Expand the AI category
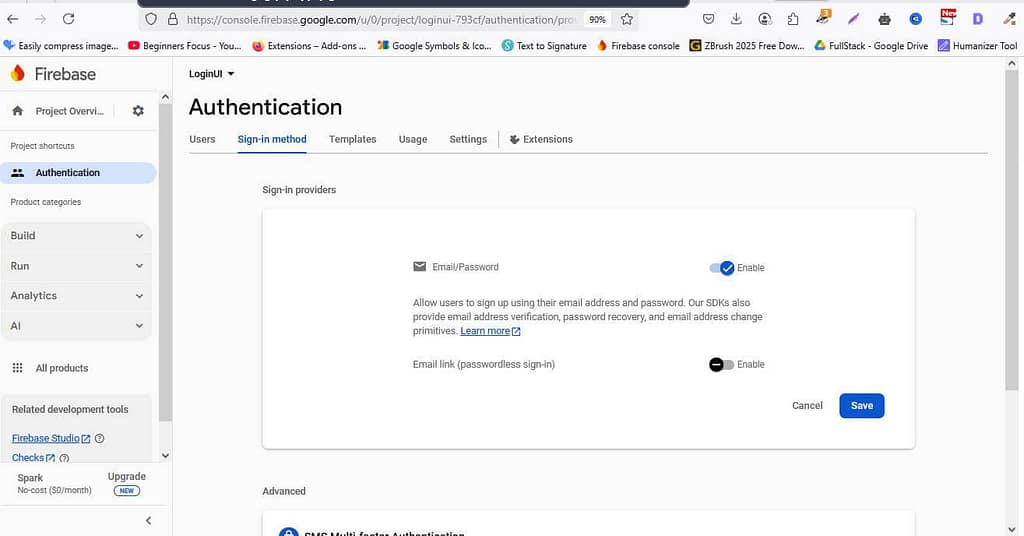 coord(76,326)
